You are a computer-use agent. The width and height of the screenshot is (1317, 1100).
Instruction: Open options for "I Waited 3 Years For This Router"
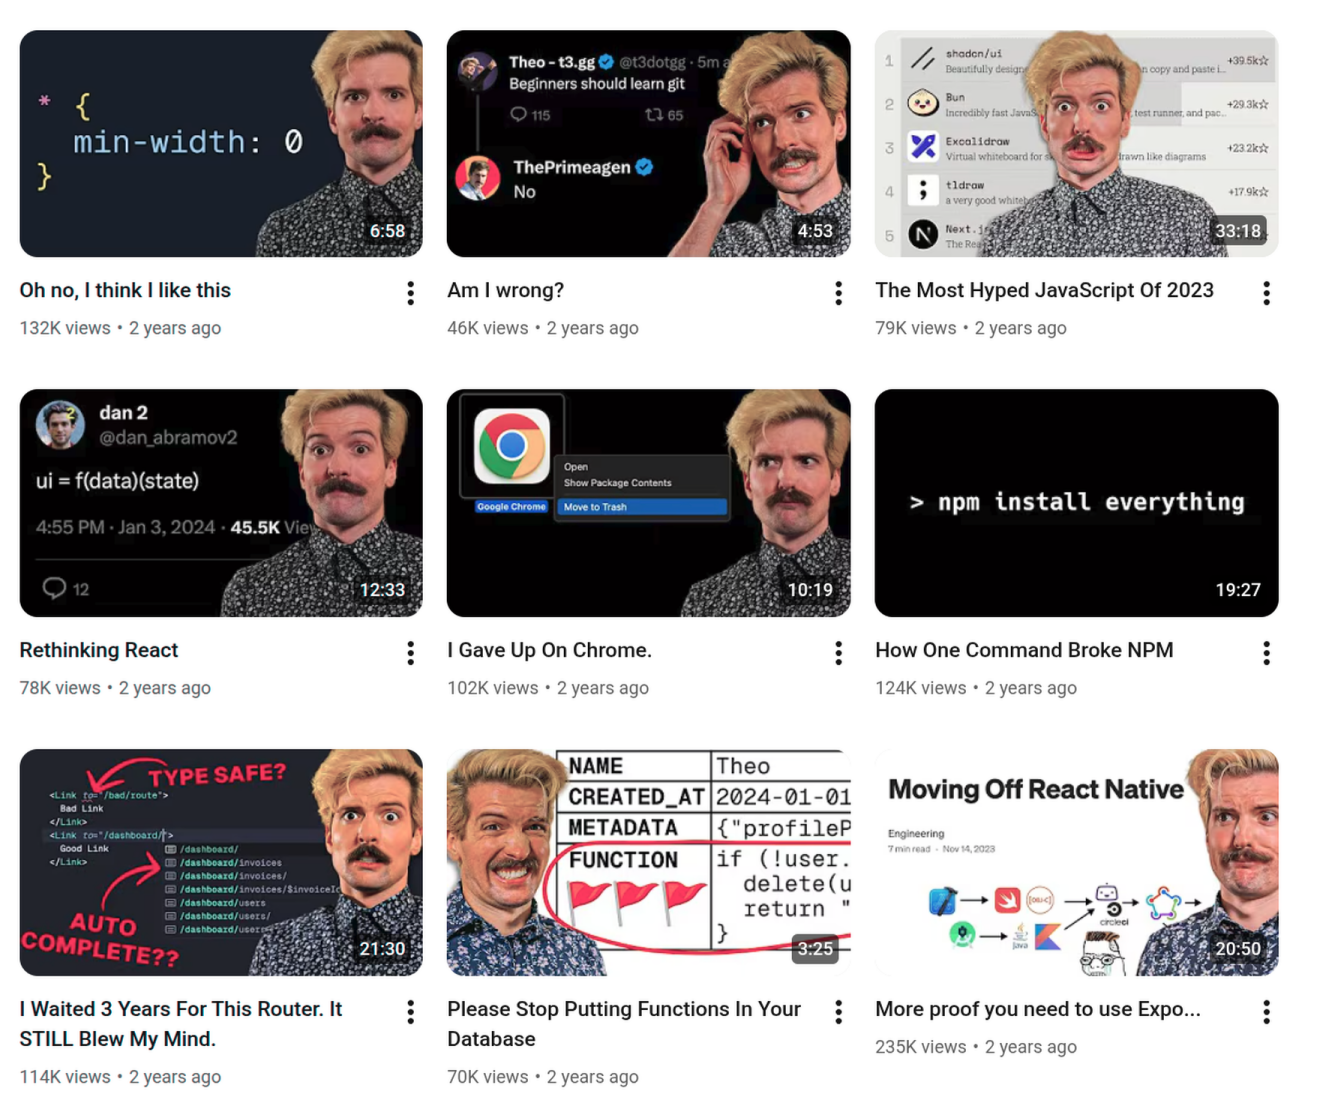coord(410,1012)
